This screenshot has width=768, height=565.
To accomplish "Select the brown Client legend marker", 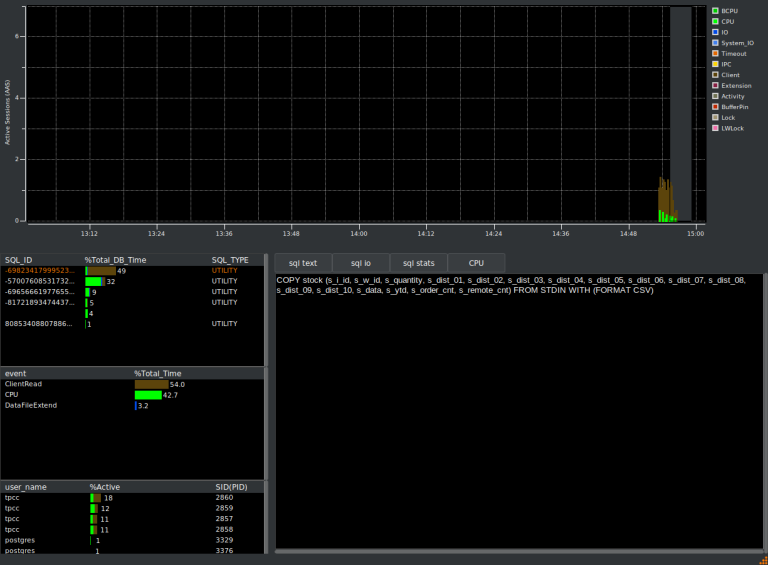I will (715, 75).
